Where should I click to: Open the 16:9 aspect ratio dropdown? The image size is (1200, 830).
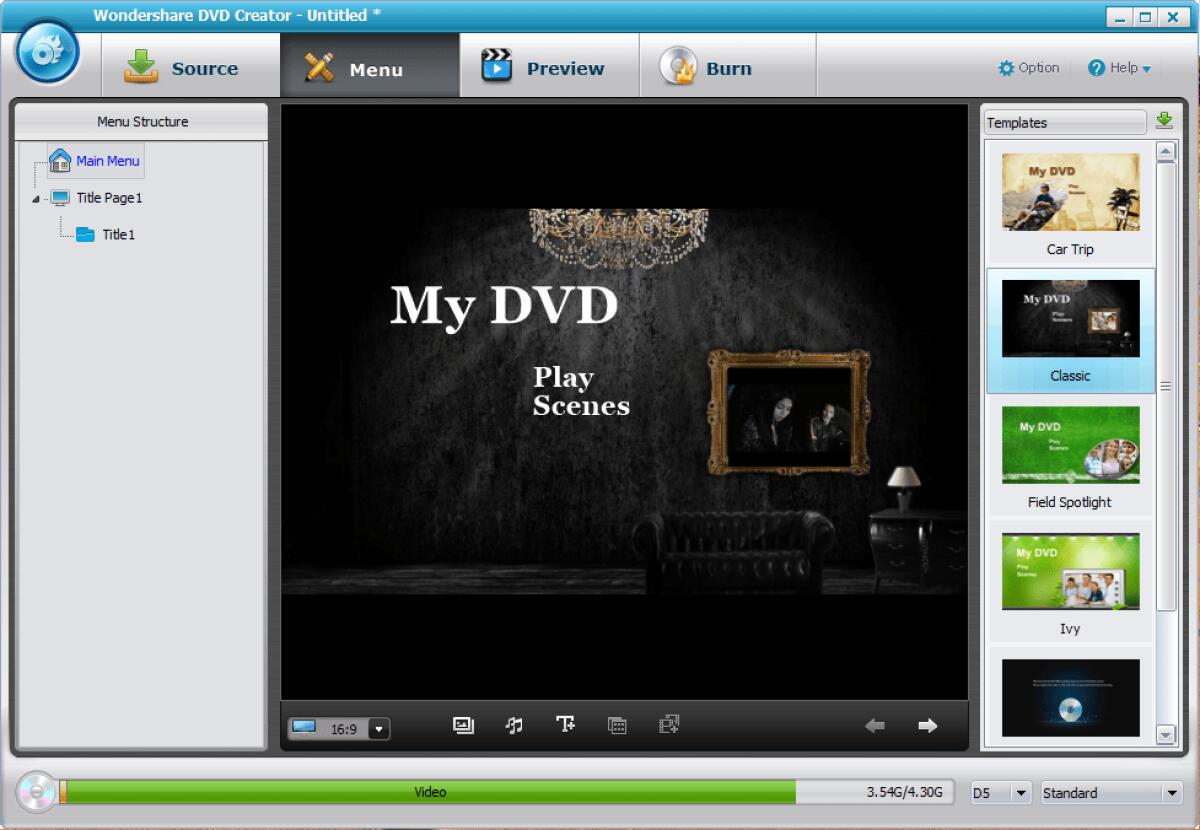379,729
